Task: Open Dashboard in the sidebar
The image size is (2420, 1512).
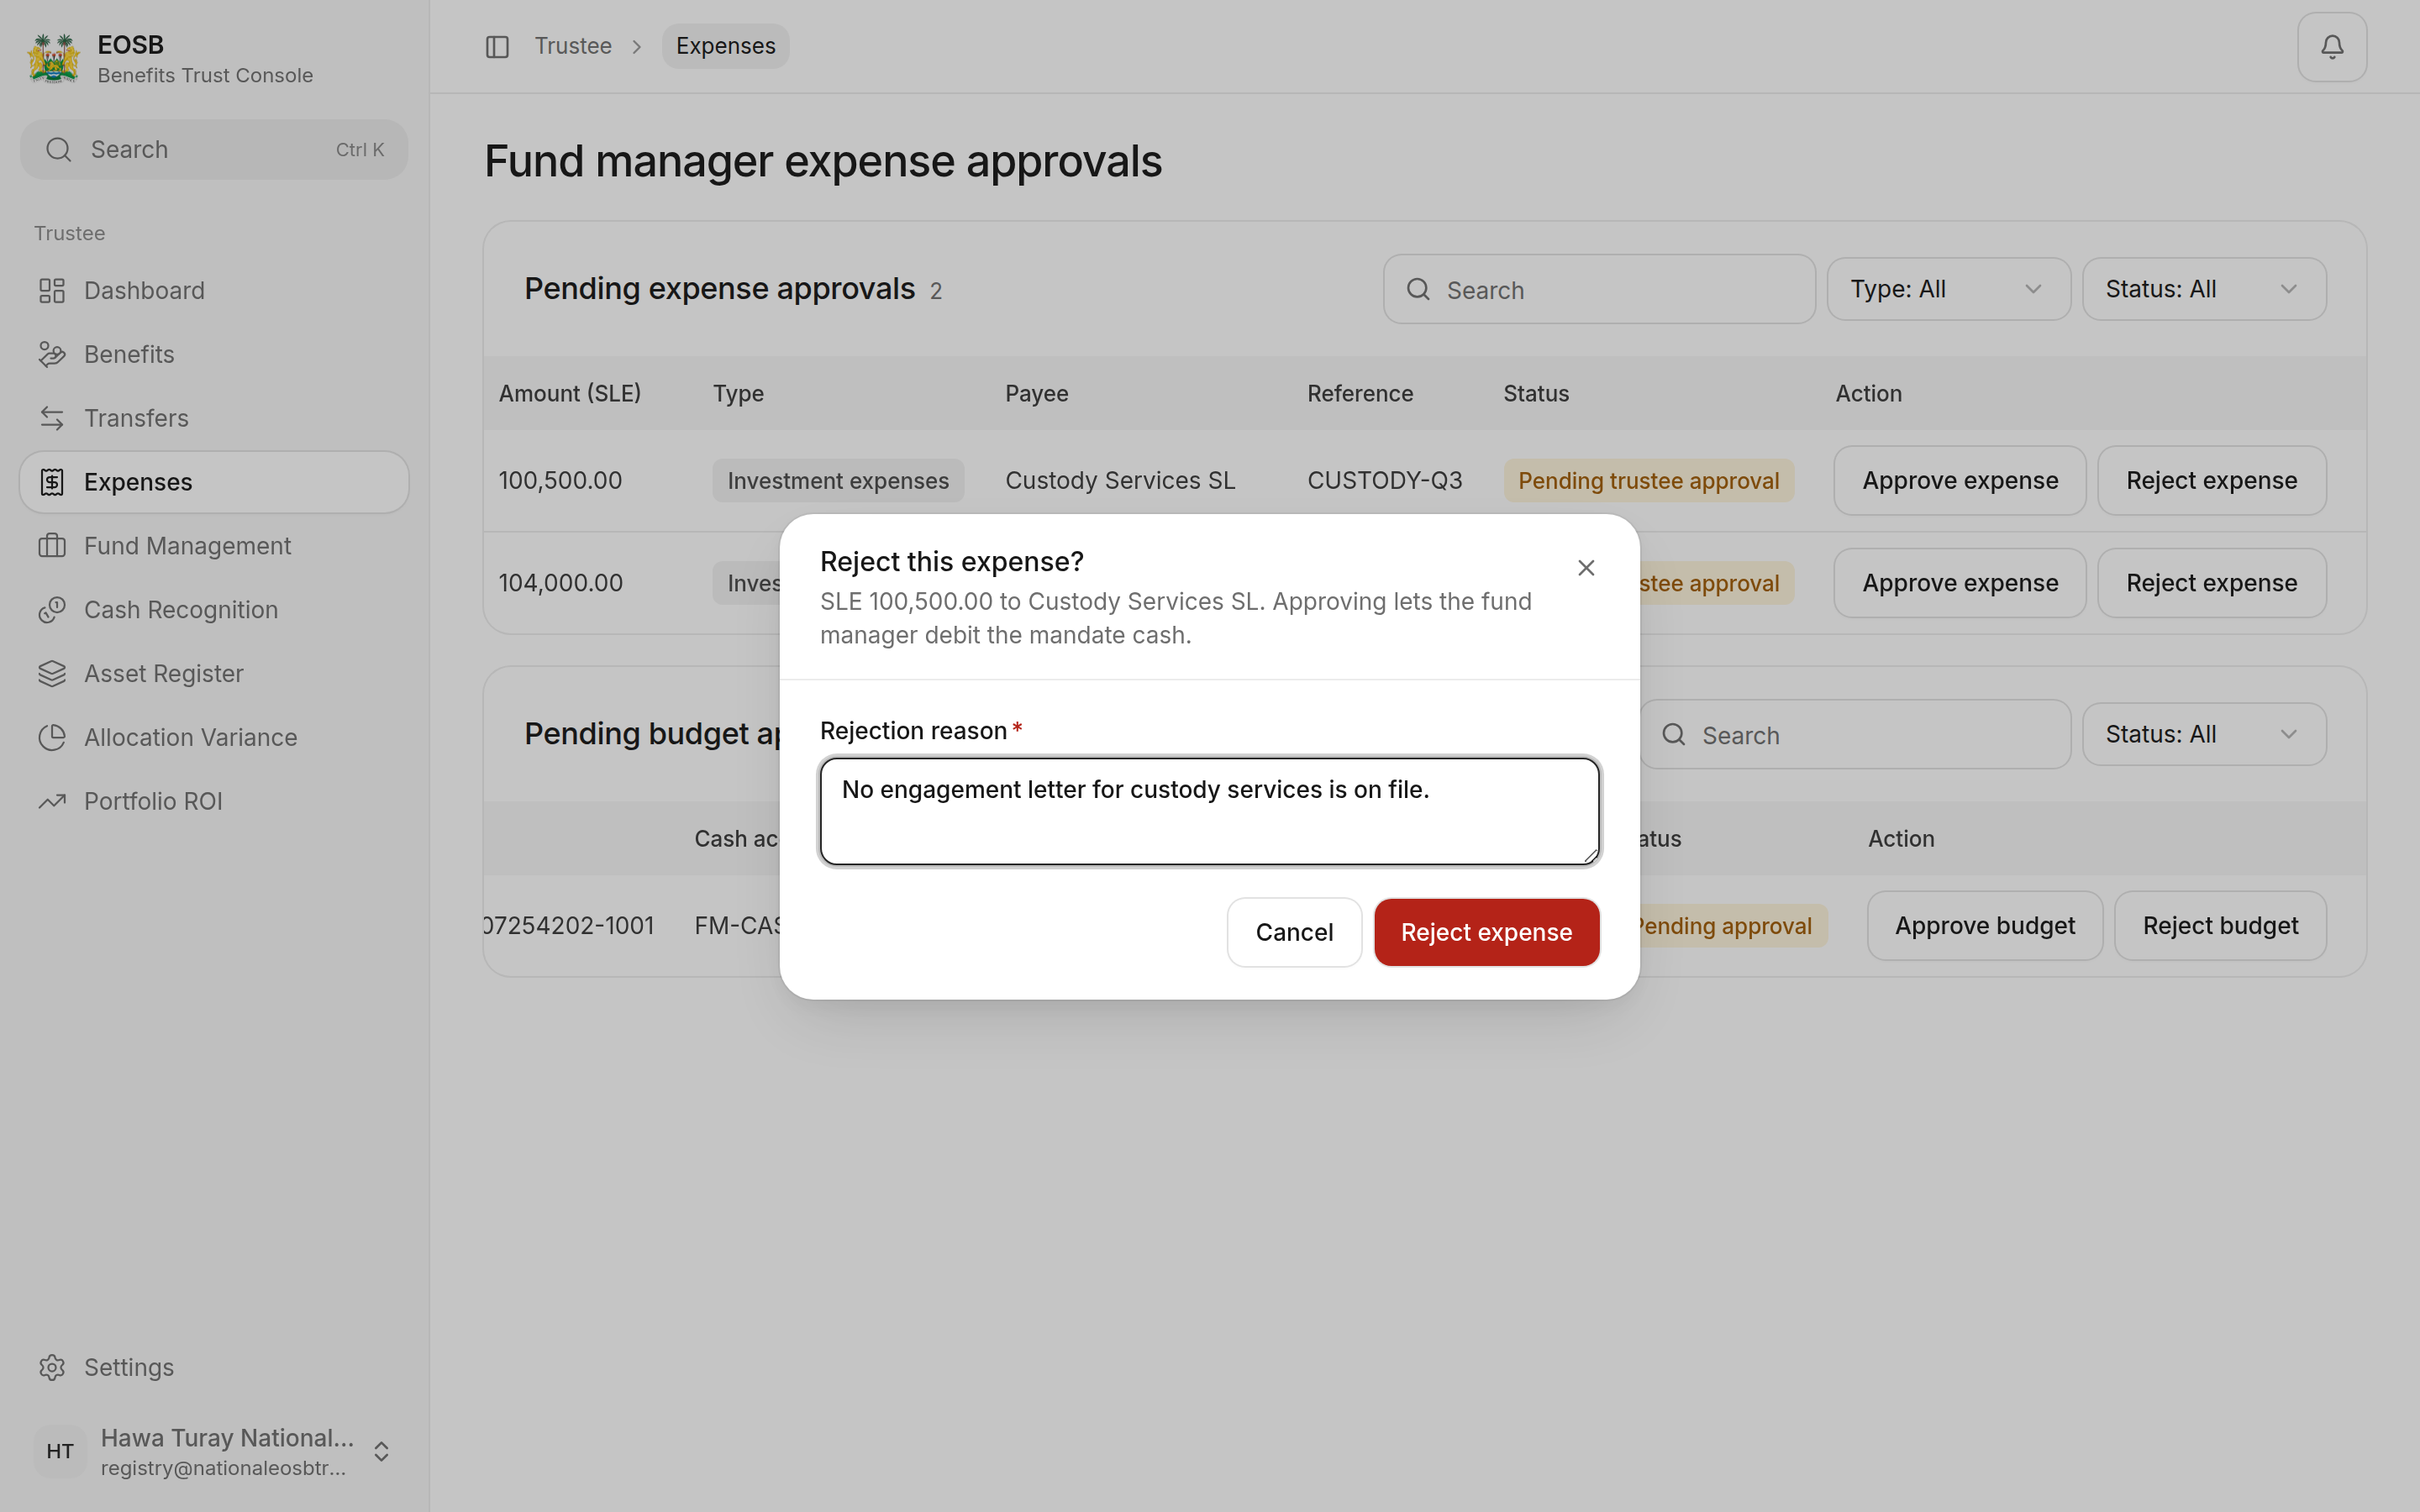Action: [x=214, y=291]
